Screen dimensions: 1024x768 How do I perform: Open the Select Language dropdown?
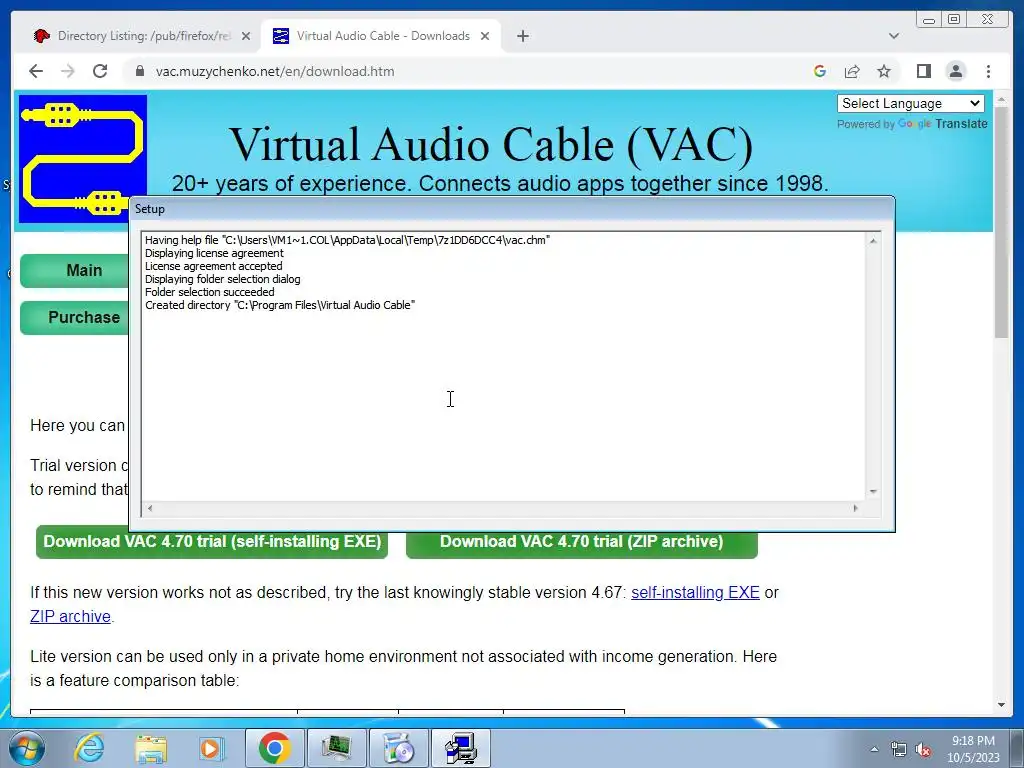click(x=911, y=103)
